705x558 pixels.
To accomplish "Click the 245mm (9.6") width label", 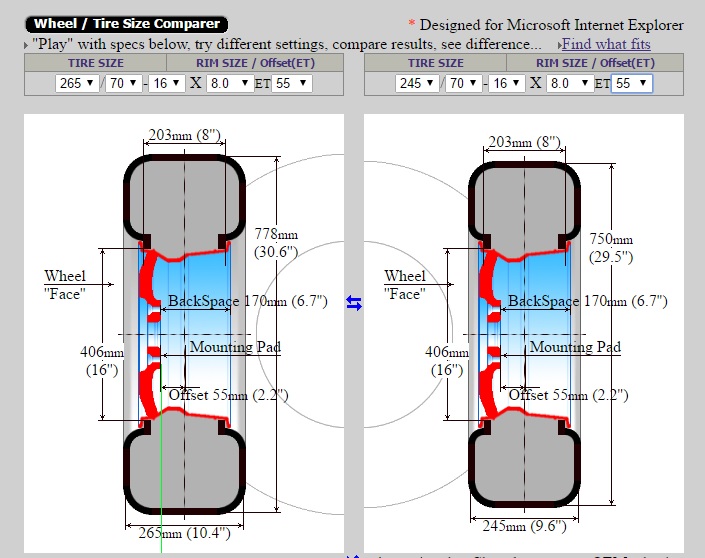I will pos(524,526).
